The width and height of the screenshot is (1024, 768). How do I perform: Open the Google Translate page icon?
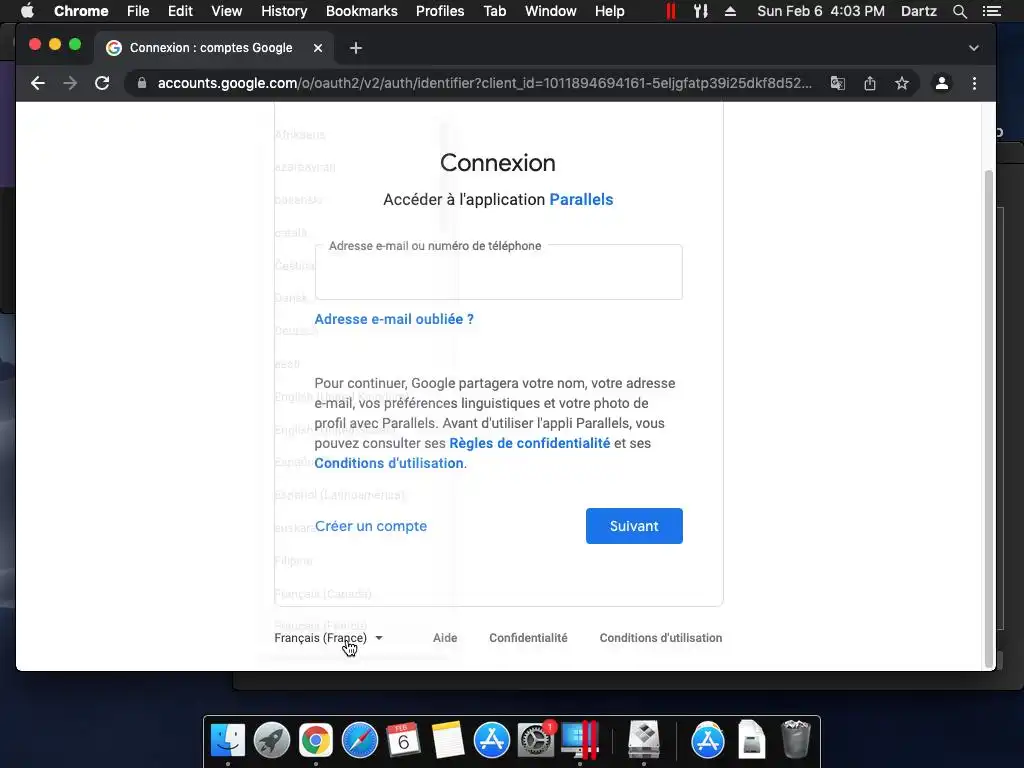point(837,83)
